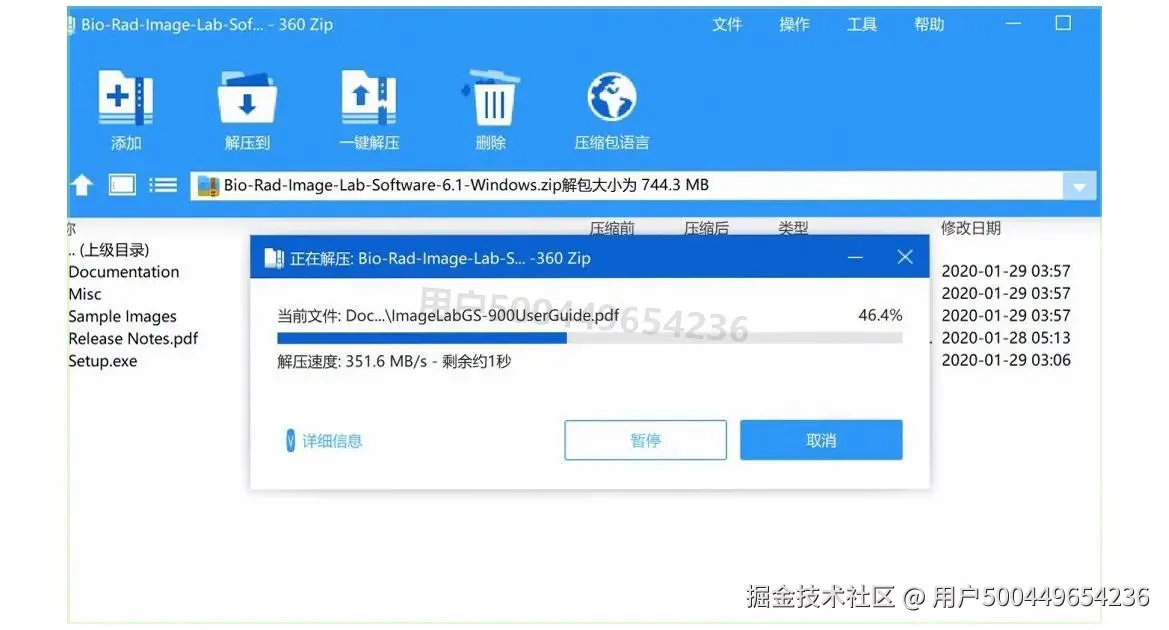Image resolution: width=1169 pixels, height=630 pixels.
Task: Click the archive icon in the address bar
Action: point(210,184)
